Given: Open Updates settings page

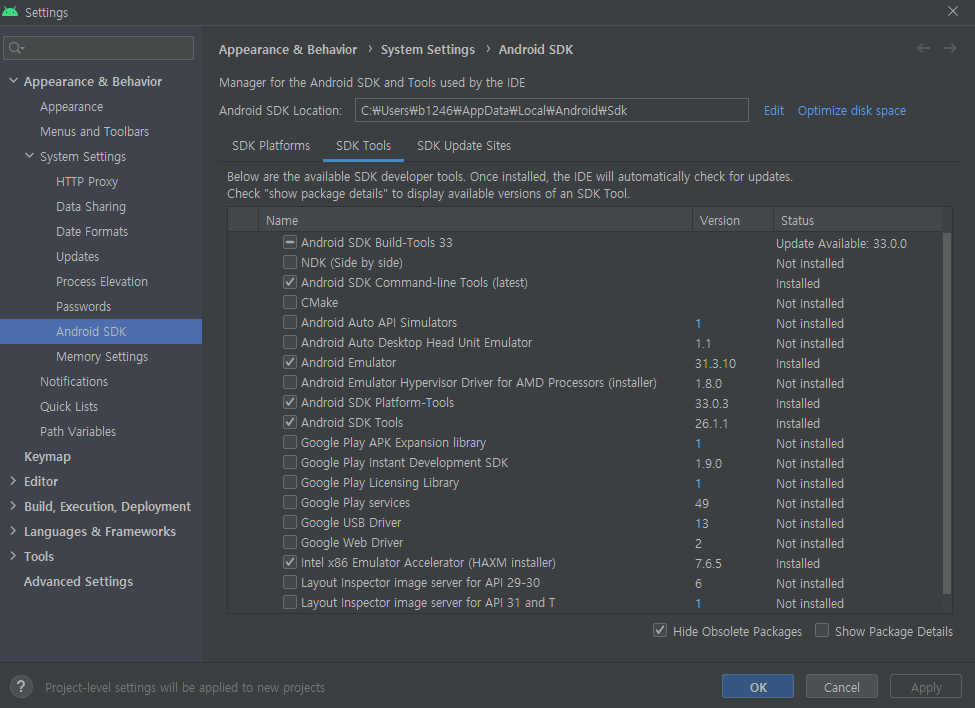Looking at the screenshot, I should 77,256.
